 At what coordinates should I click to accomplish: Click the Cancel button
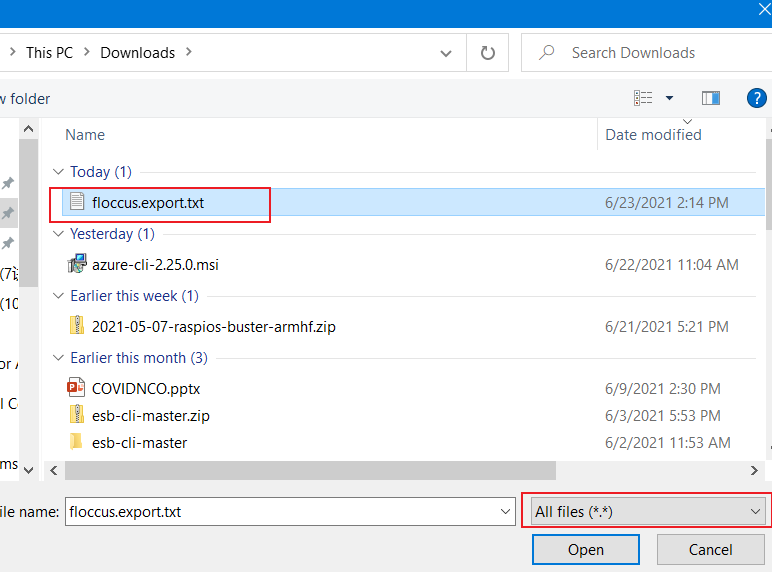coord(710,549)
